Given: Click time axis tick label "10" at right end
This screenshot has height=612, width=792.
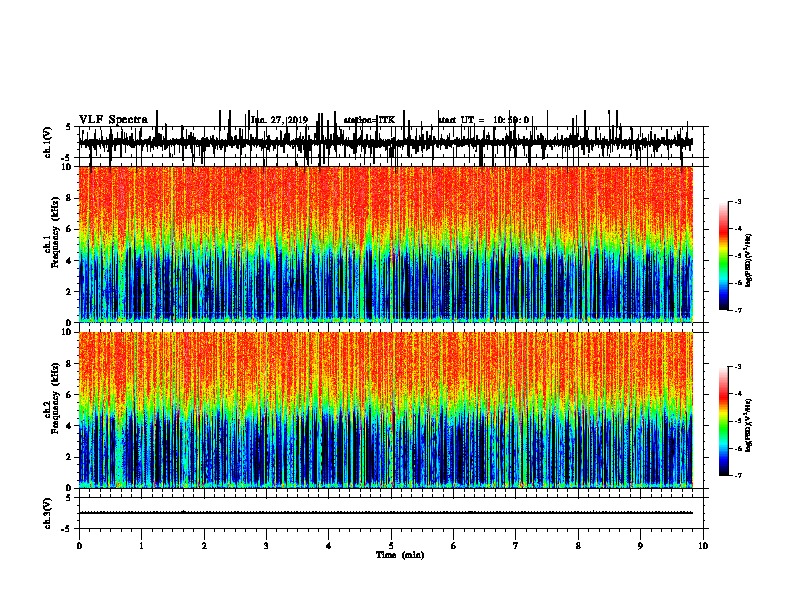Looking at the screenshot, I should pos(703,545).
